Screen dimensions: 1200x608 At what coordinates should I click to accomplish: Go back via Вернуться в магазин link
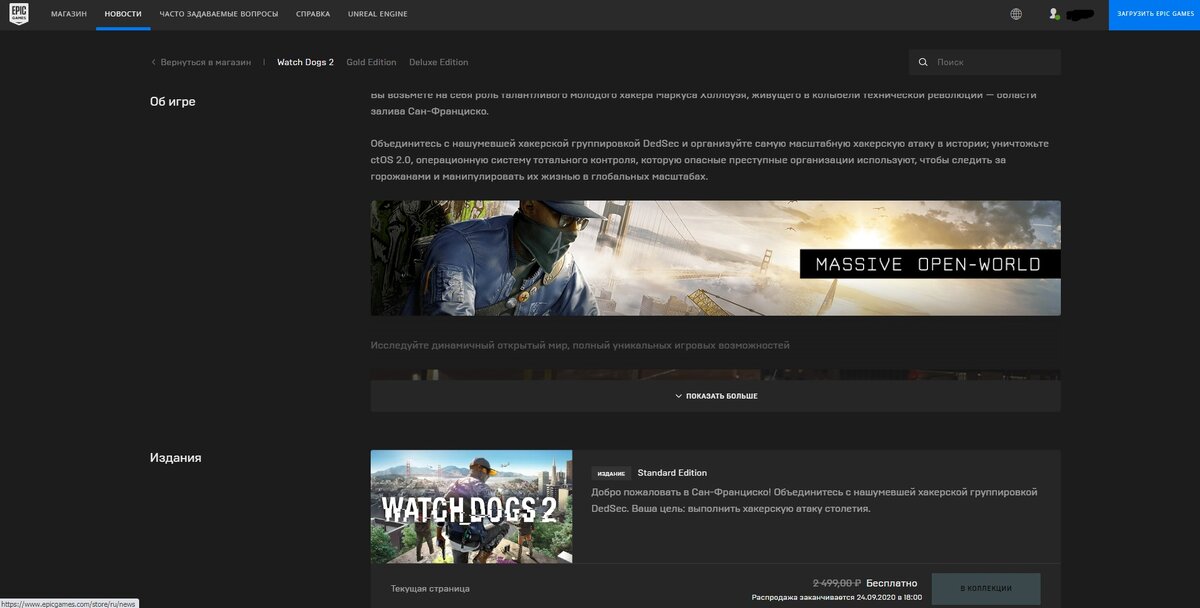(205, 62)
